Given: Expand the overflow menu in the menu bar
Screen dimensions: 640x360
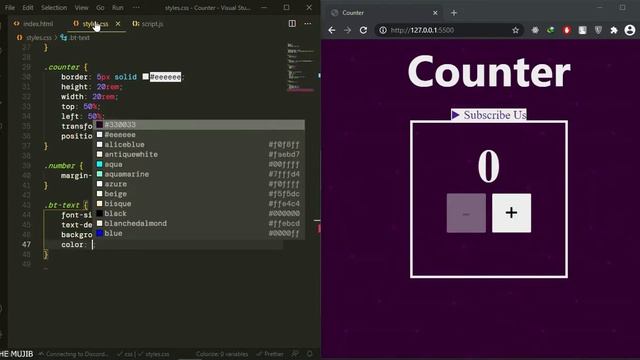Looking at the screenshot, I should [x=136, y=7].
